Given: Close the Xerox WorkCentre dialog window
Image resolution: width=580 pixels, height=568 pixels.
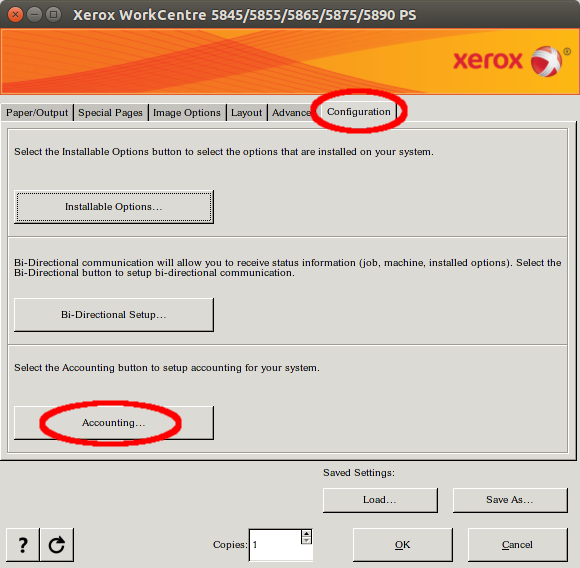Looking at the screenshot, I should (15, 15).
